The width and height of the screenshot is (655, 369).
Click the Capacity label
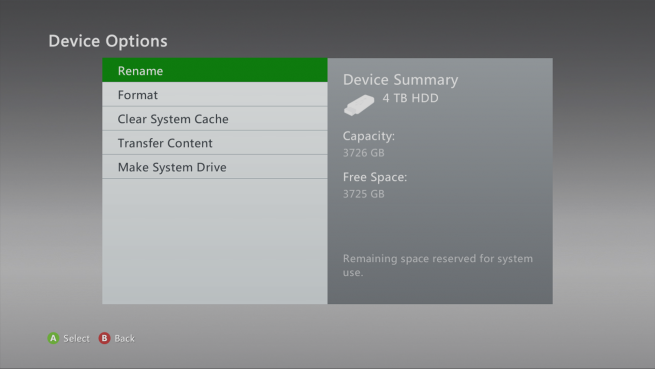(368, 136)
